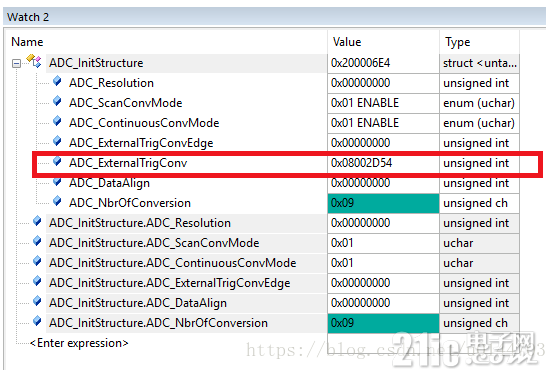Select the ADC_ExternalTrigConv row name
This screenshot has height=374, width=546.
coord(128,163)
